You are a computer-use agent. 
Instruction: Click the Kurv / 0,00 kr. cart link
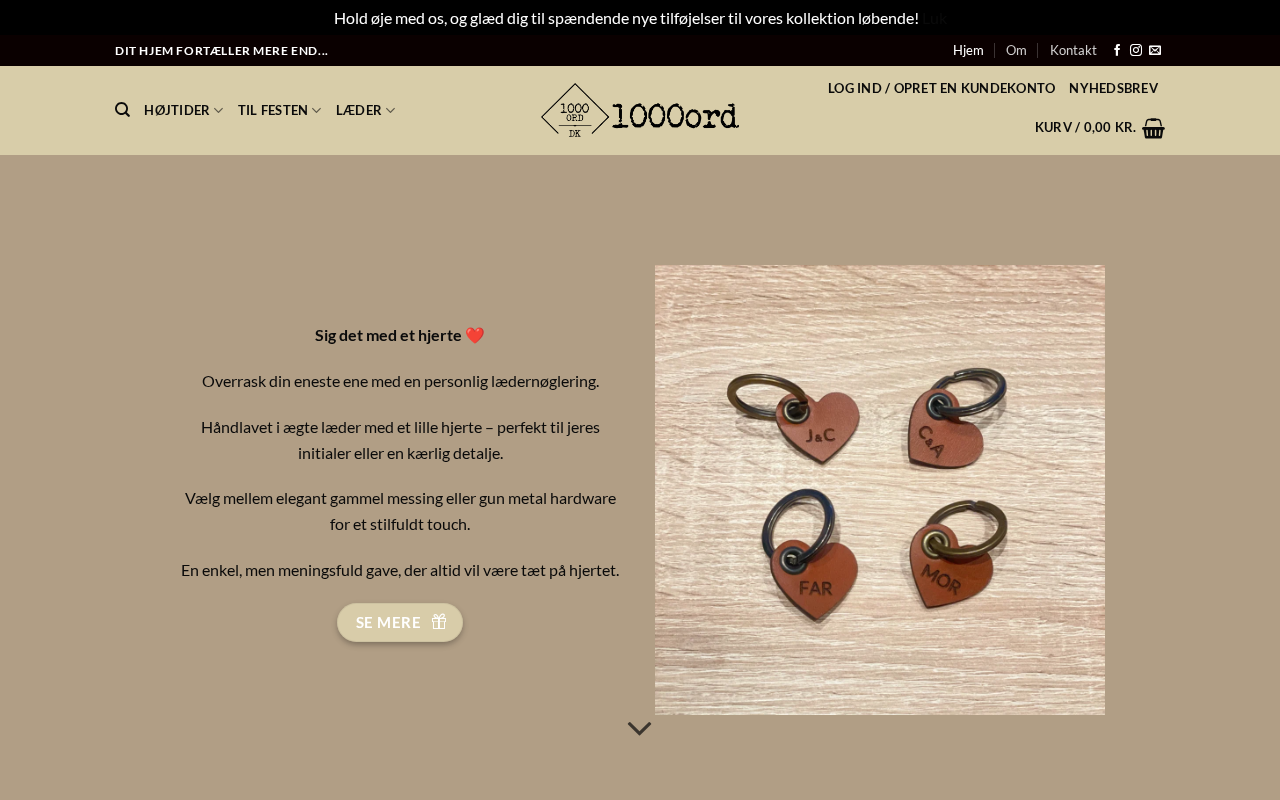(1085, 127)
